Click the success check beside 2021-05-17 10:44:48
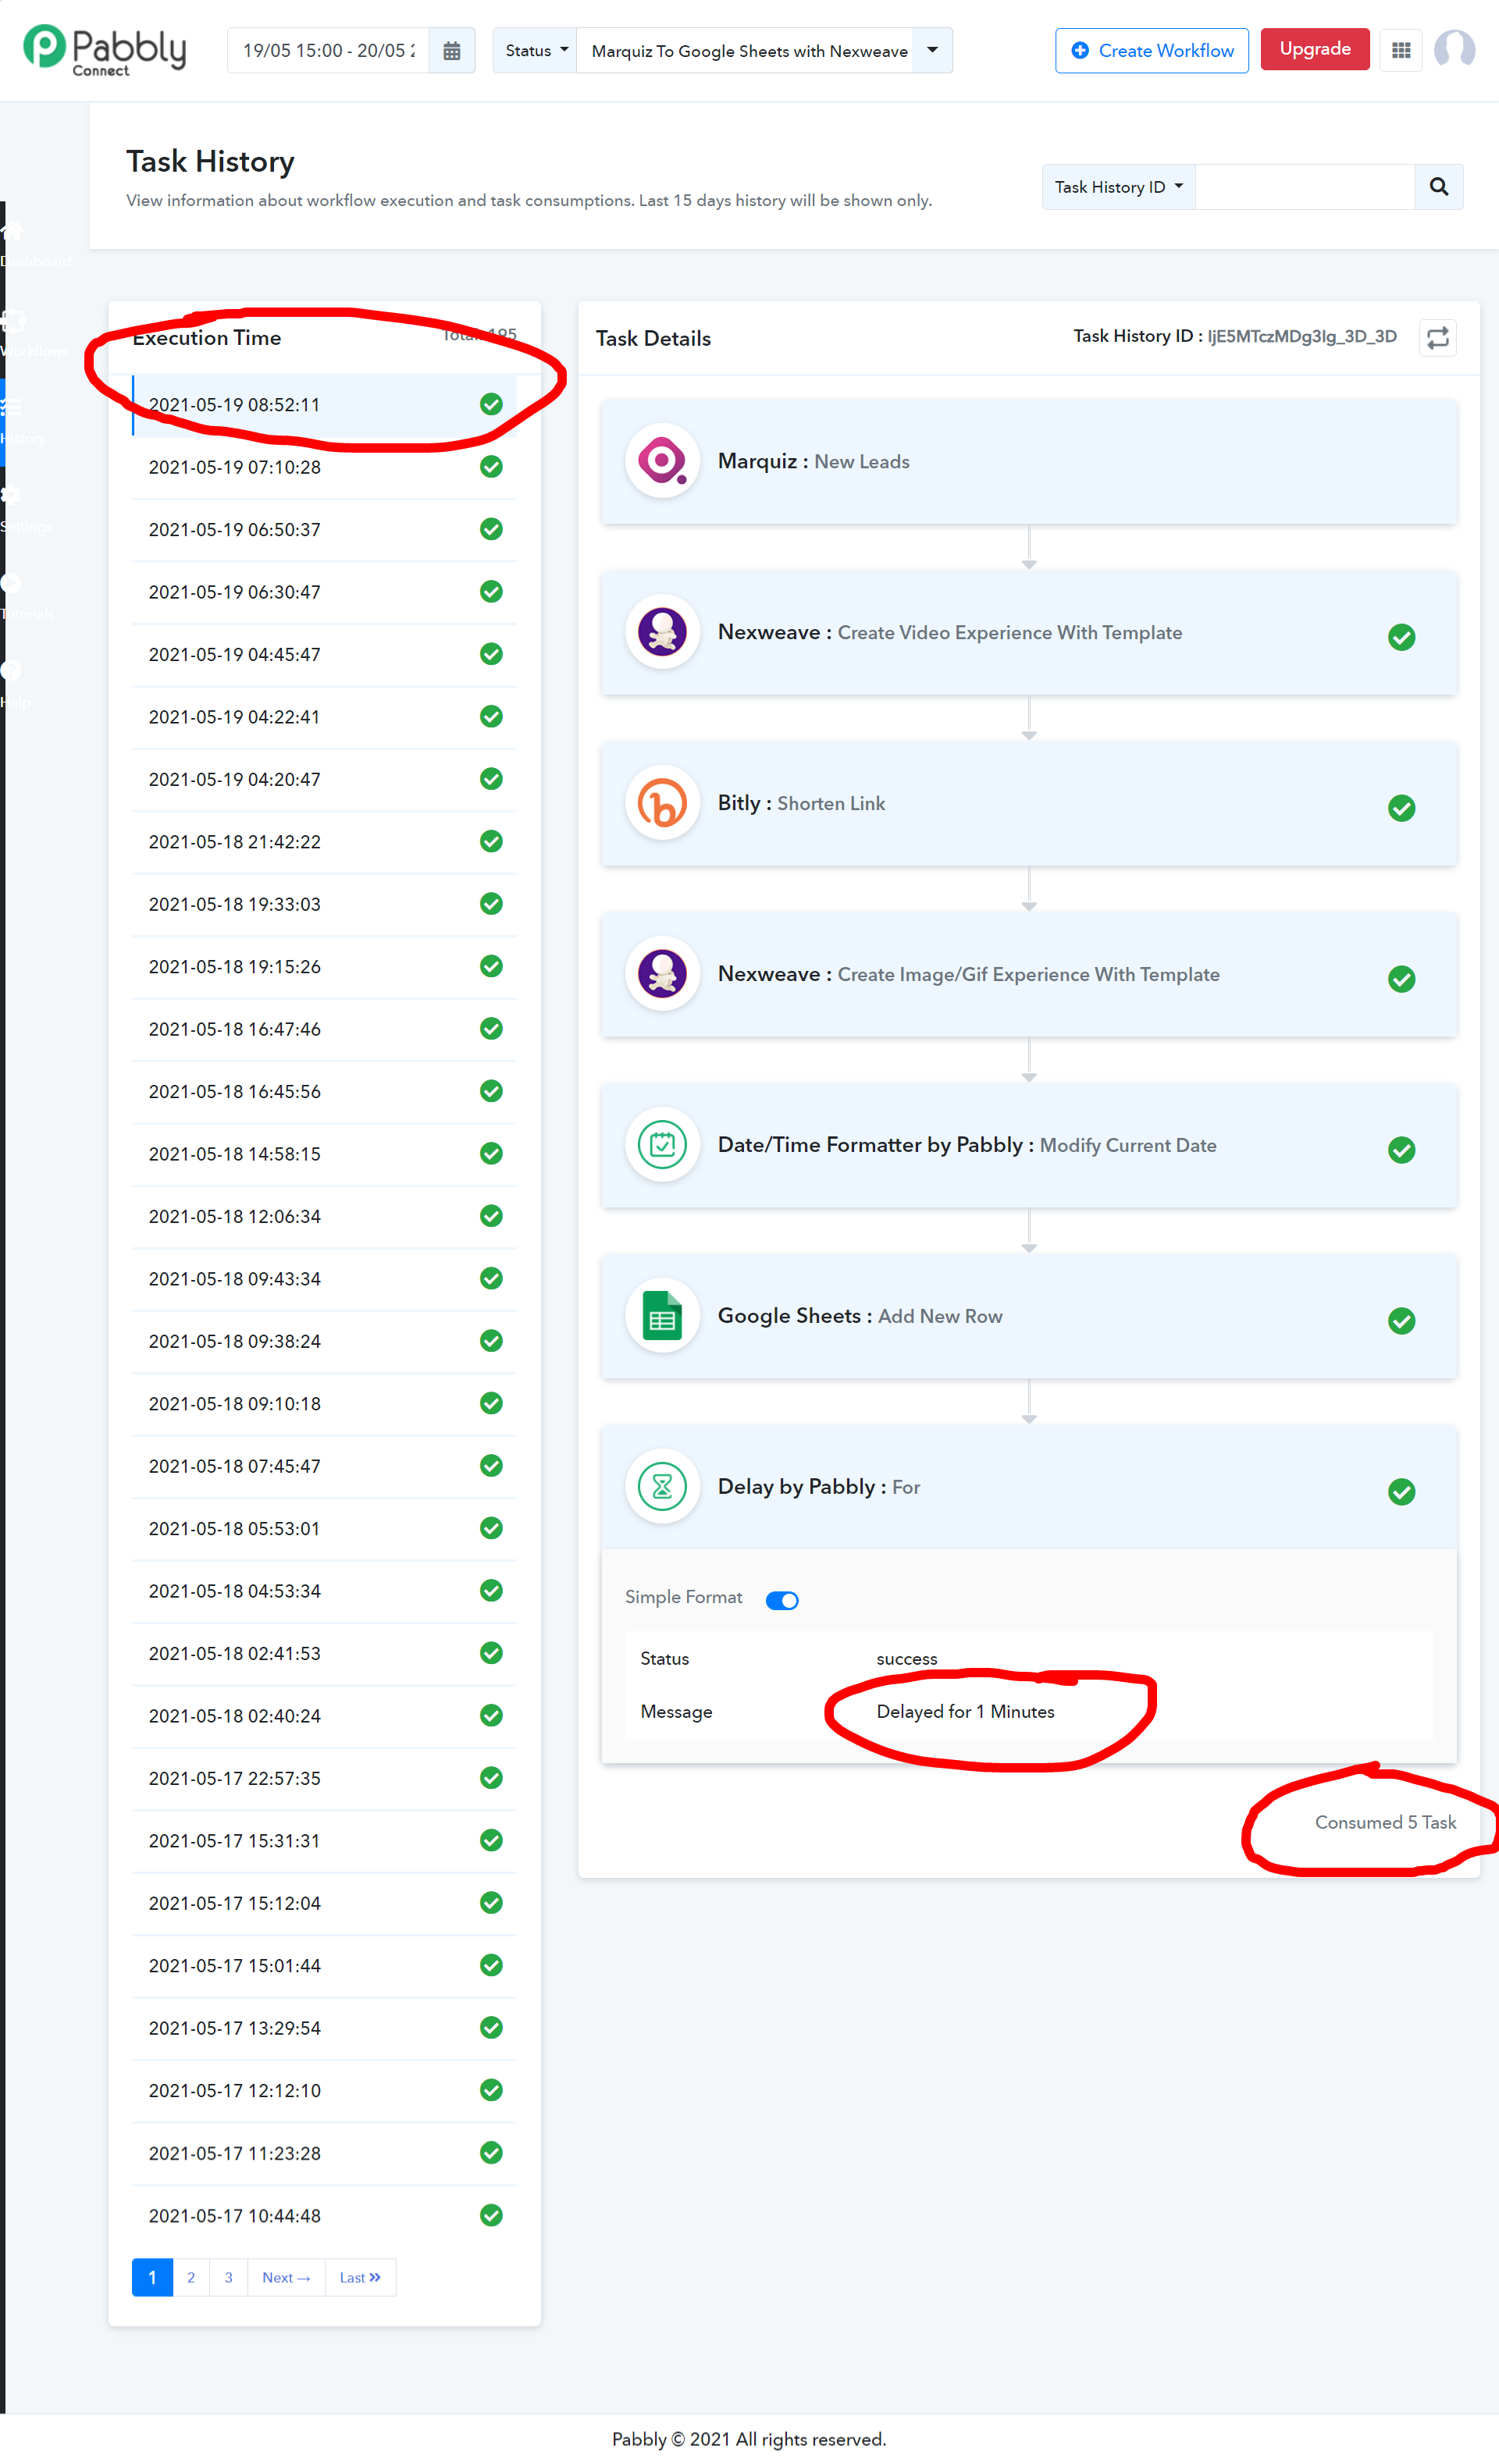Image resolution: width=1499 pixels, height=2464 pixels. click(x=491, y=2215)
